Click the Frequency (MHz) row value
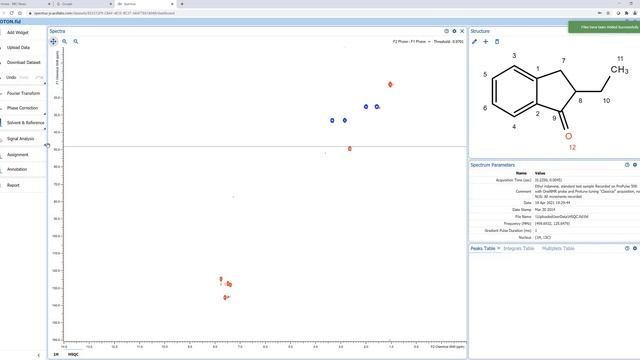The width and height of the screenshot is (640, 360). pos(552,224)
